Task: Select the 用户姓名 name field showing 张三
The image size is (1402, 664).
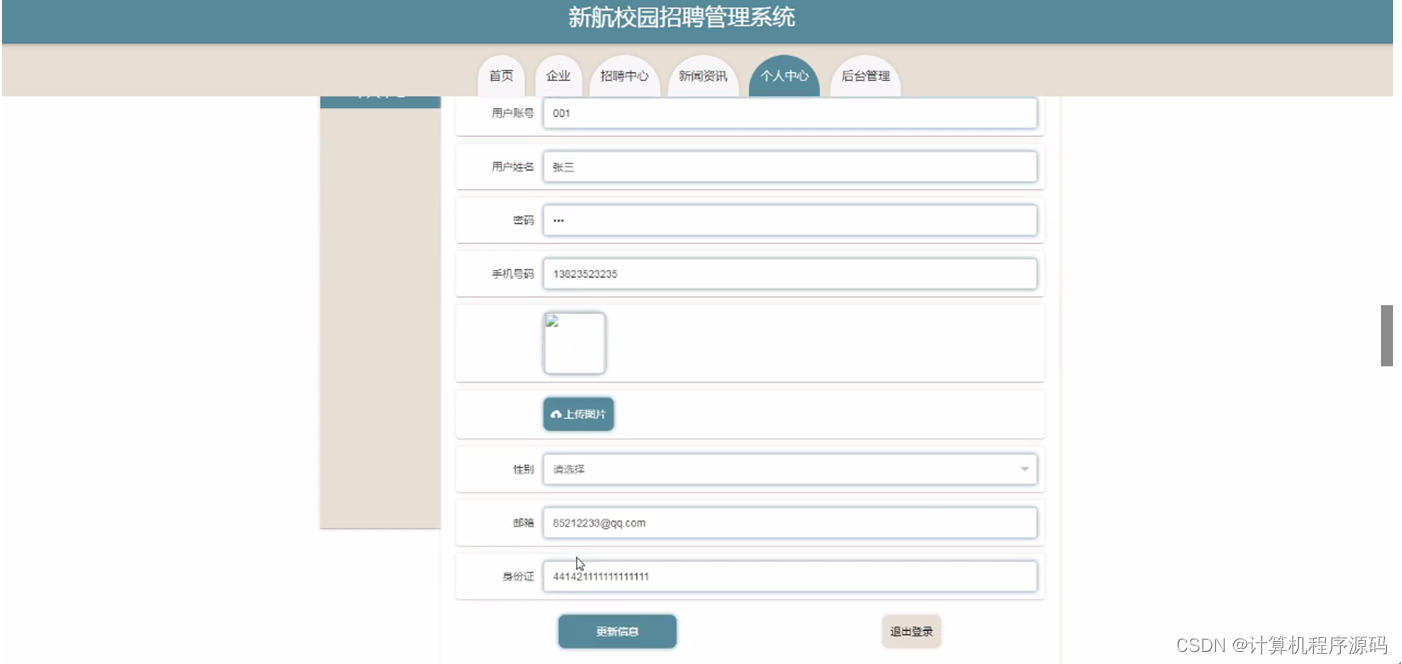Action: pos(790,167)
